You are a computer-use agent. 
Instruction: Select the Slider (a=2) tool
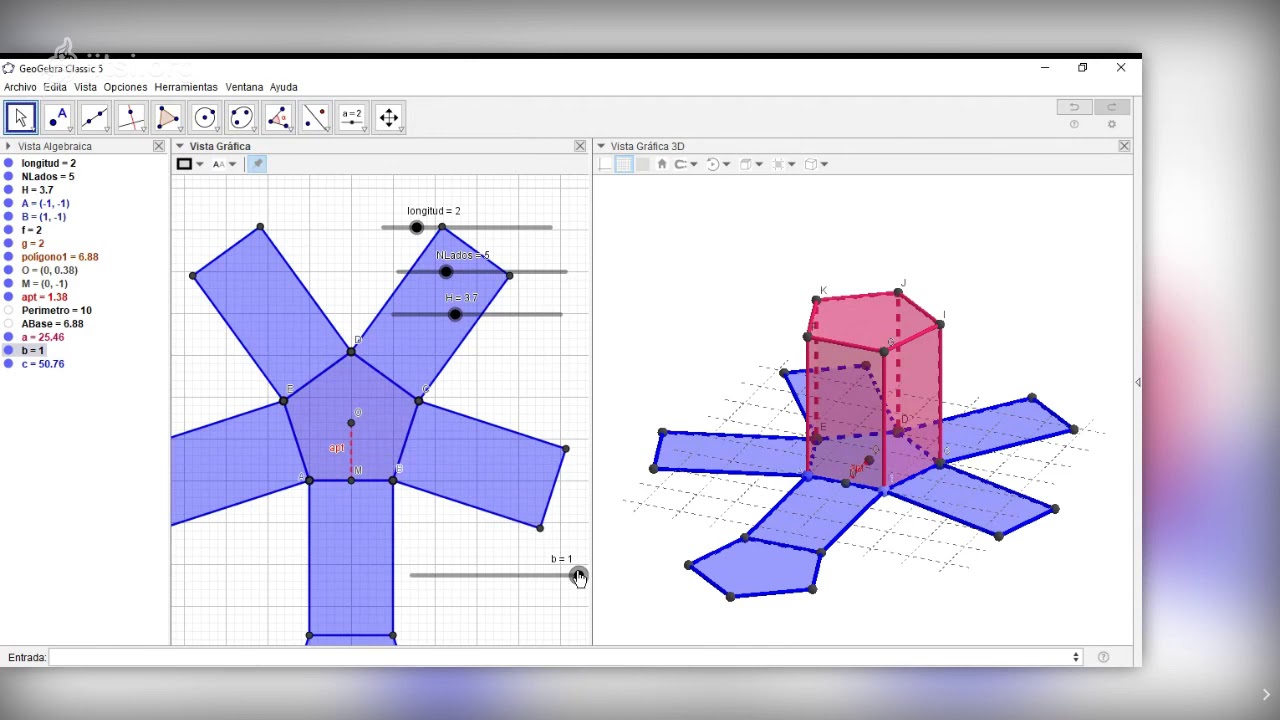click(352, 118)
